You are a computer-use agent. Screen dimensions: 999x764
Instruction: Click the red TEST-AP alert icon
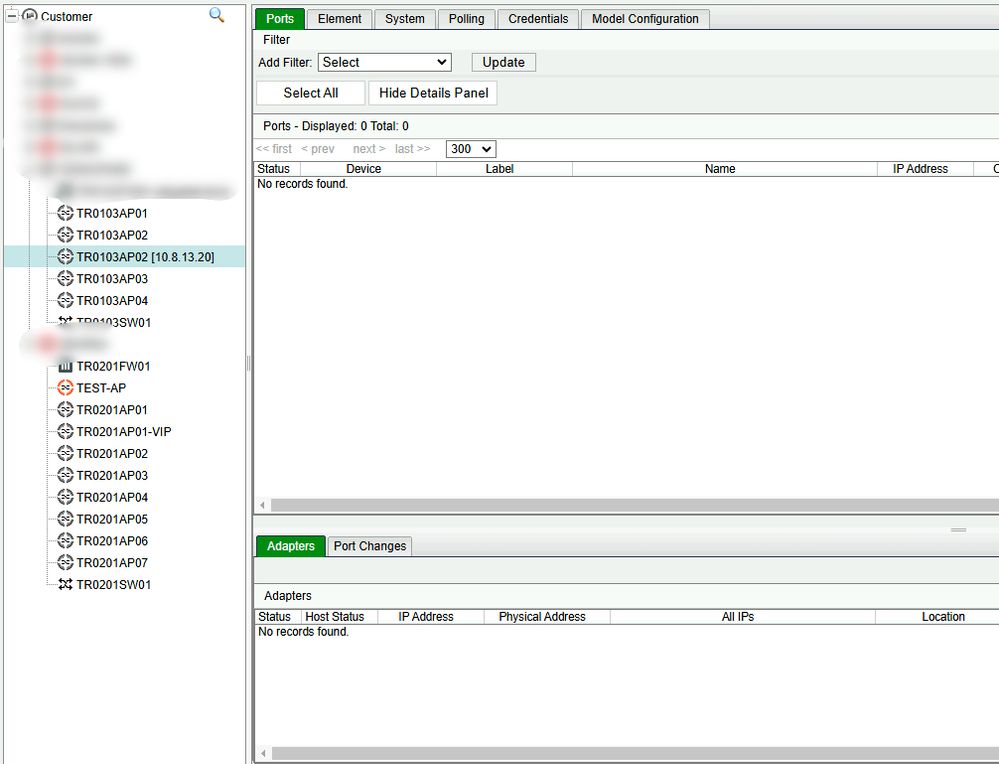click(65, 387)
